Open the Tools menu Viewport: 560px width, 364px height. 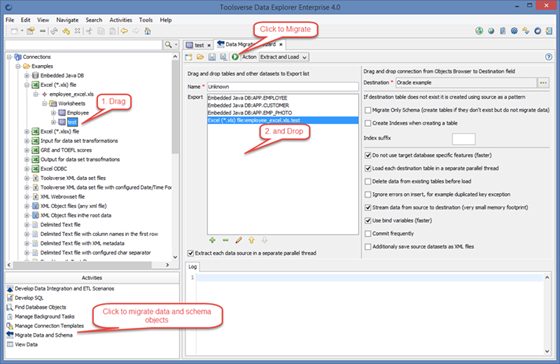(146, 20)
